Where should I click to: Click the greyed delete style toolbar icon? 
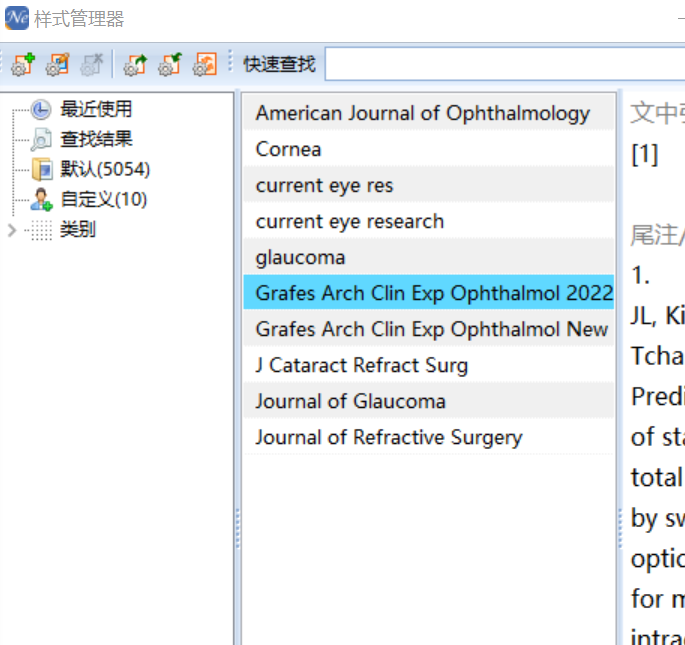(x=92, y=64)
